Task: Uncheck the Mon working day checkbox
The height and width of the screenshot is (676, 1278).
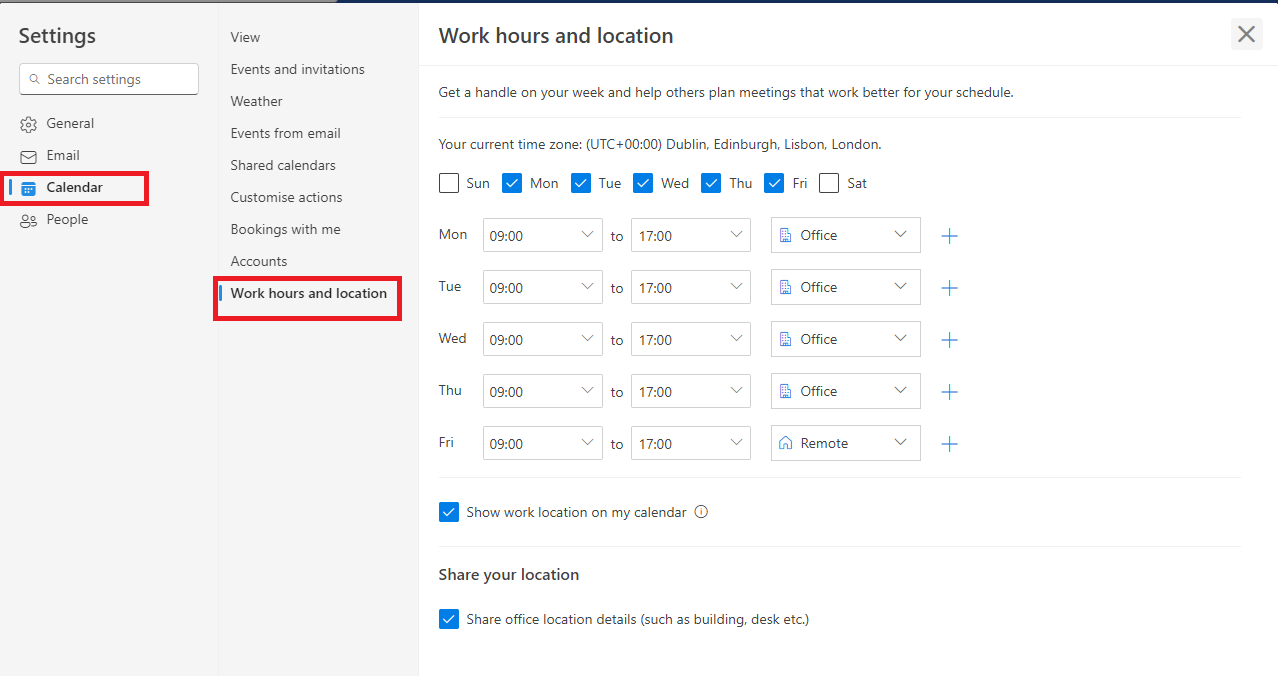Action: click(x=512, y=183)
